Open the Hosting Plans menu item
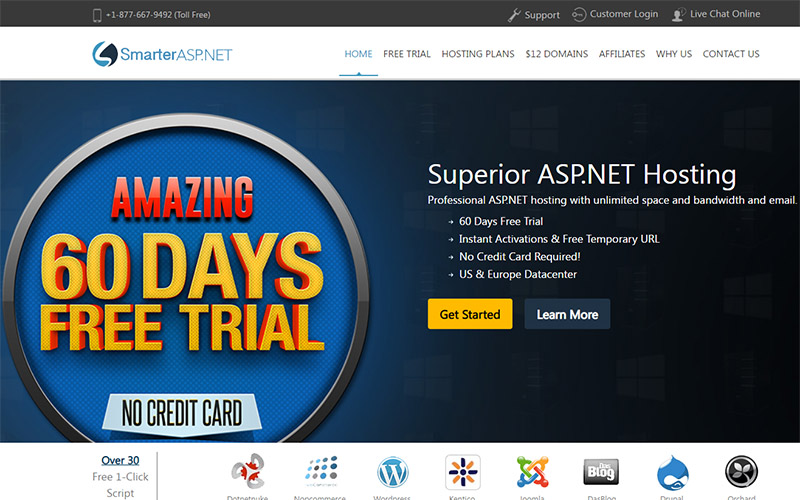Image resolution: width=800 pixels, height=500 pixels. (x=478, y=54)
